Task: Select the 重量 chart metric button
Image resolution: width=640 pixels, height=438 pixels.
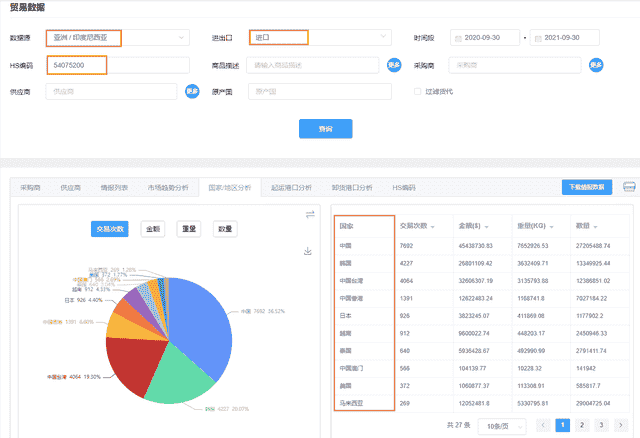Action: pos(189,229)
